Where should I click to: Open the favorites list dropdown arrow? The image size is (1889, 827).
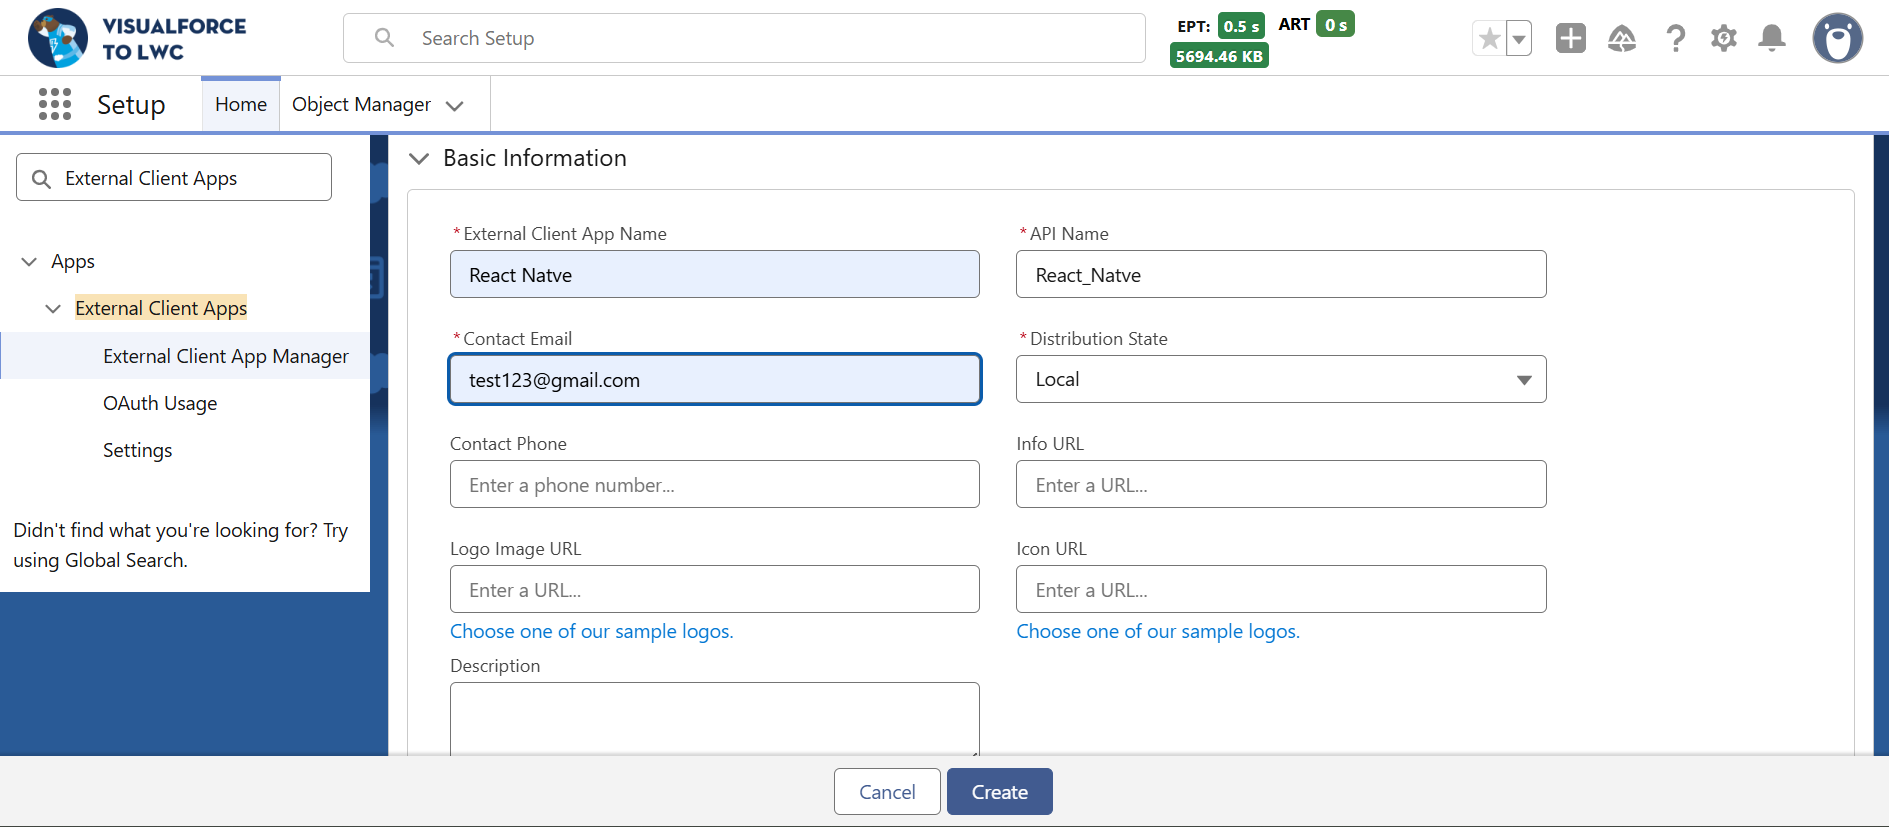[x=1519, y=39]
